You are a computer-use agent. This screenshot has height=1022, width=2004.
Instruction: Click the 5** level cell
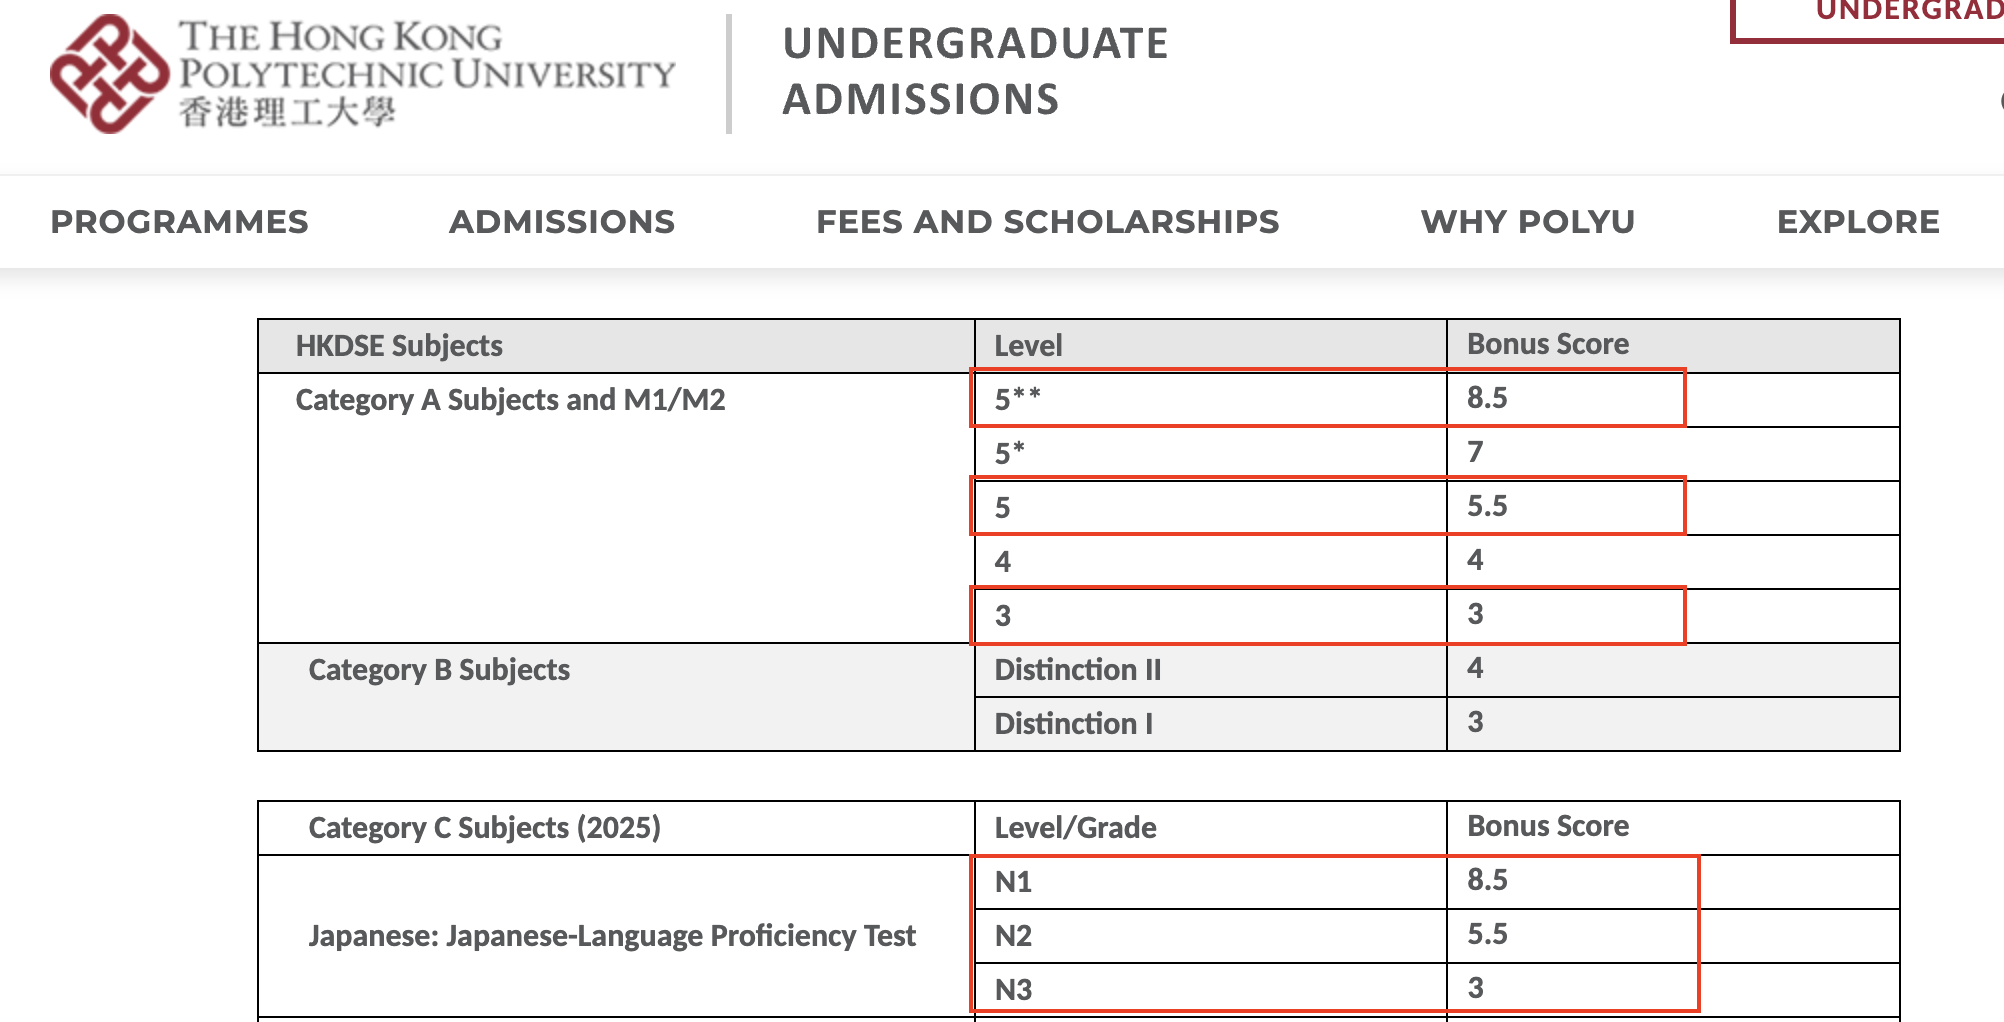(1210, 399)
